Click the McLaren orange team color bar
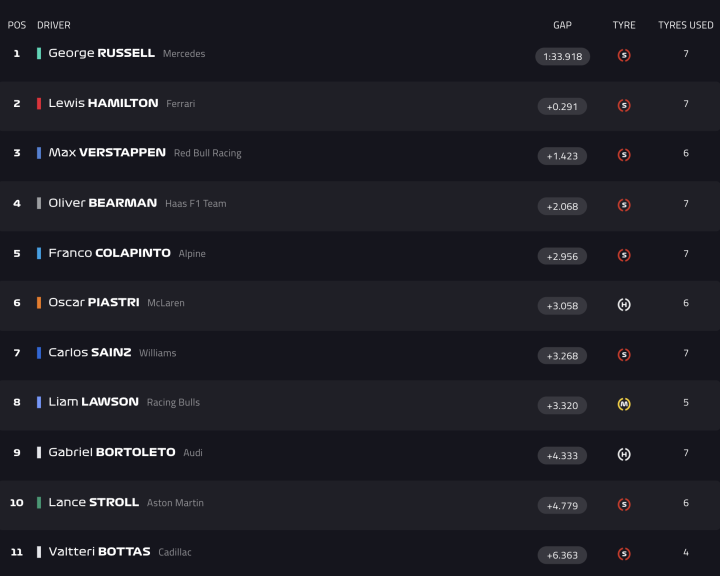720x576 pixels. 39,303
